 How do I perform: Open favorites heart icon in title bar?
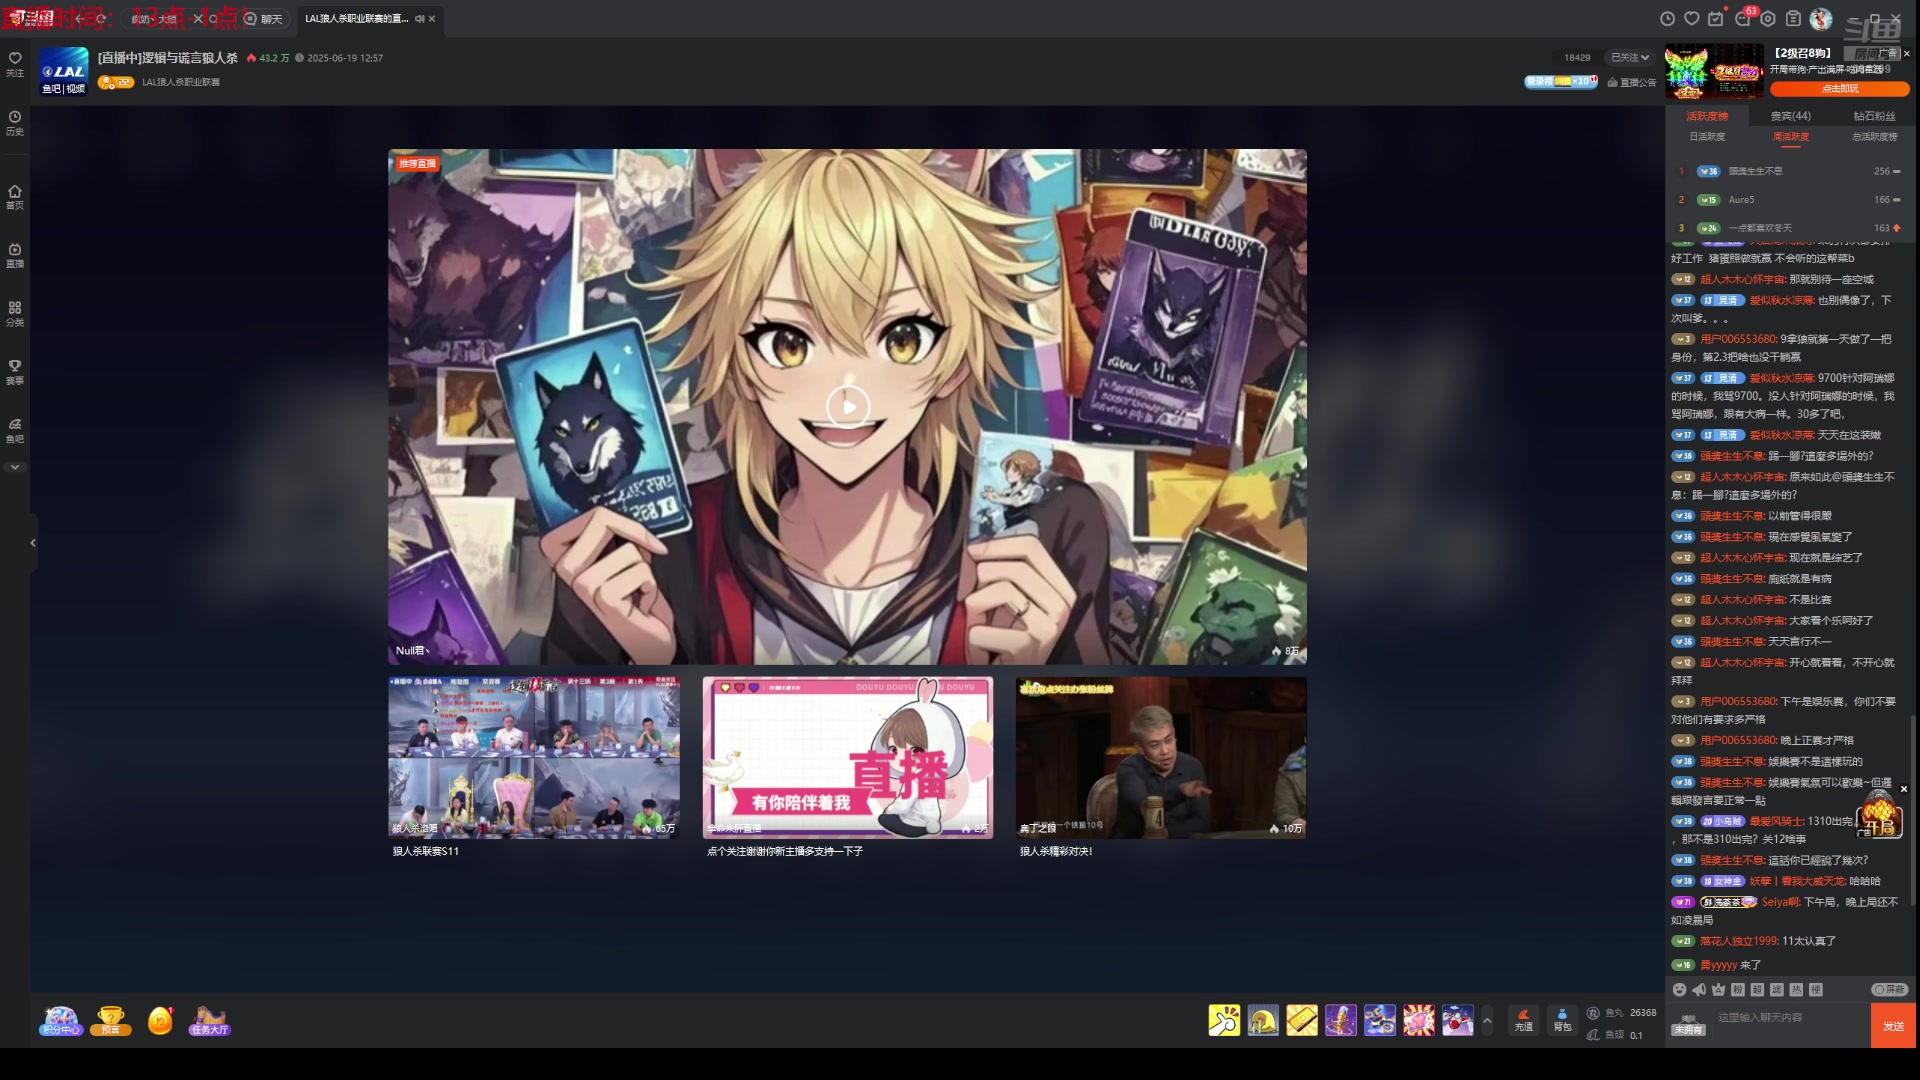(x=1692, y=19)
